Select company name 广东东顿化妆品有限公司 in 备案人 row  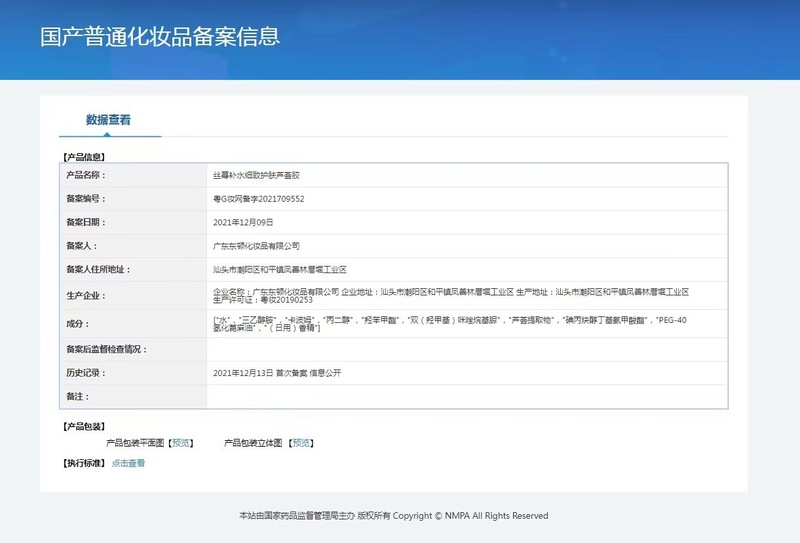[256, 246]
